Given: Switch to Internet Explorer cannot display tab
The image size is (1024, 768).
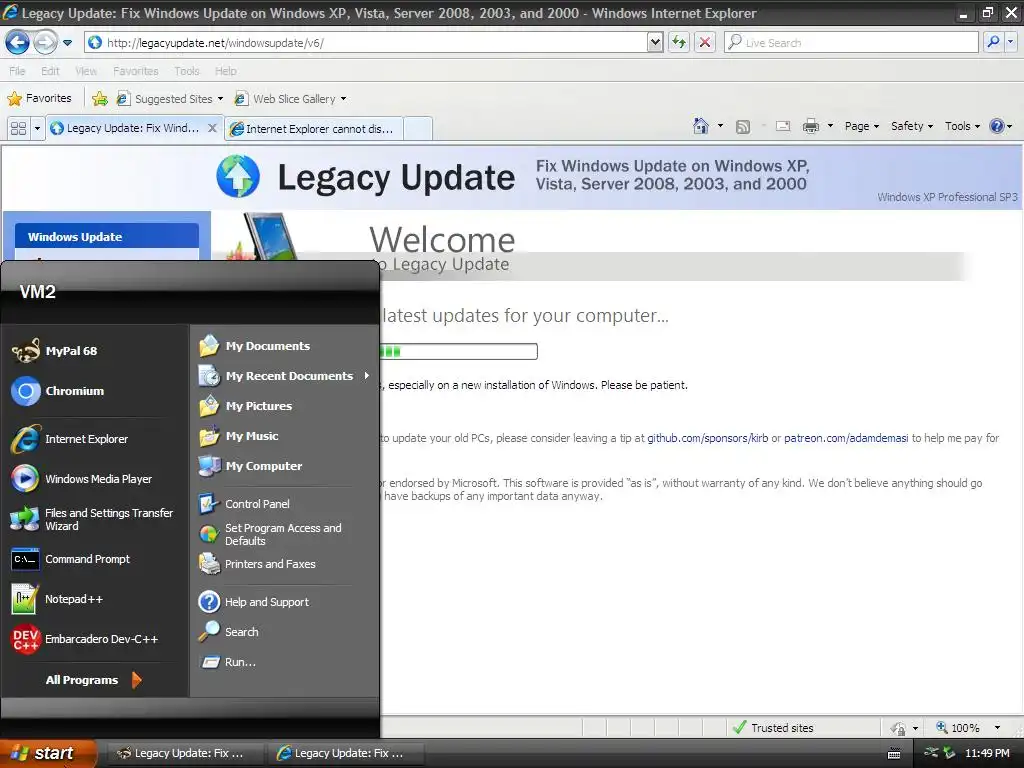Looking at the screenshot, I should click(x=313, y=129).
